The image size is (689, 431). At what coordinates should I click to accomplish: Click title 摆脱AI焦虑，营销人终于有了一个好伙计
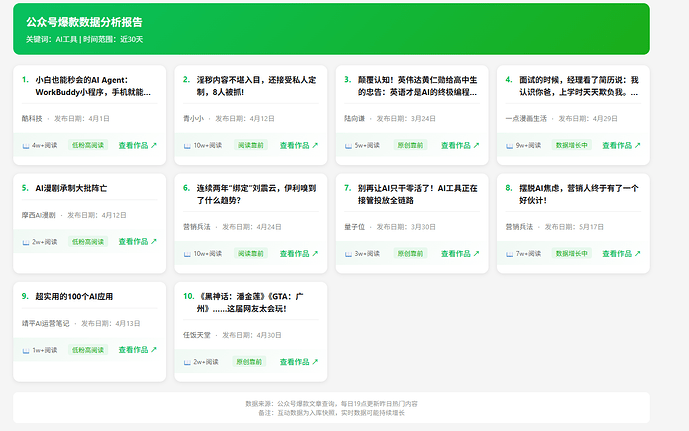tap(579, 194)
